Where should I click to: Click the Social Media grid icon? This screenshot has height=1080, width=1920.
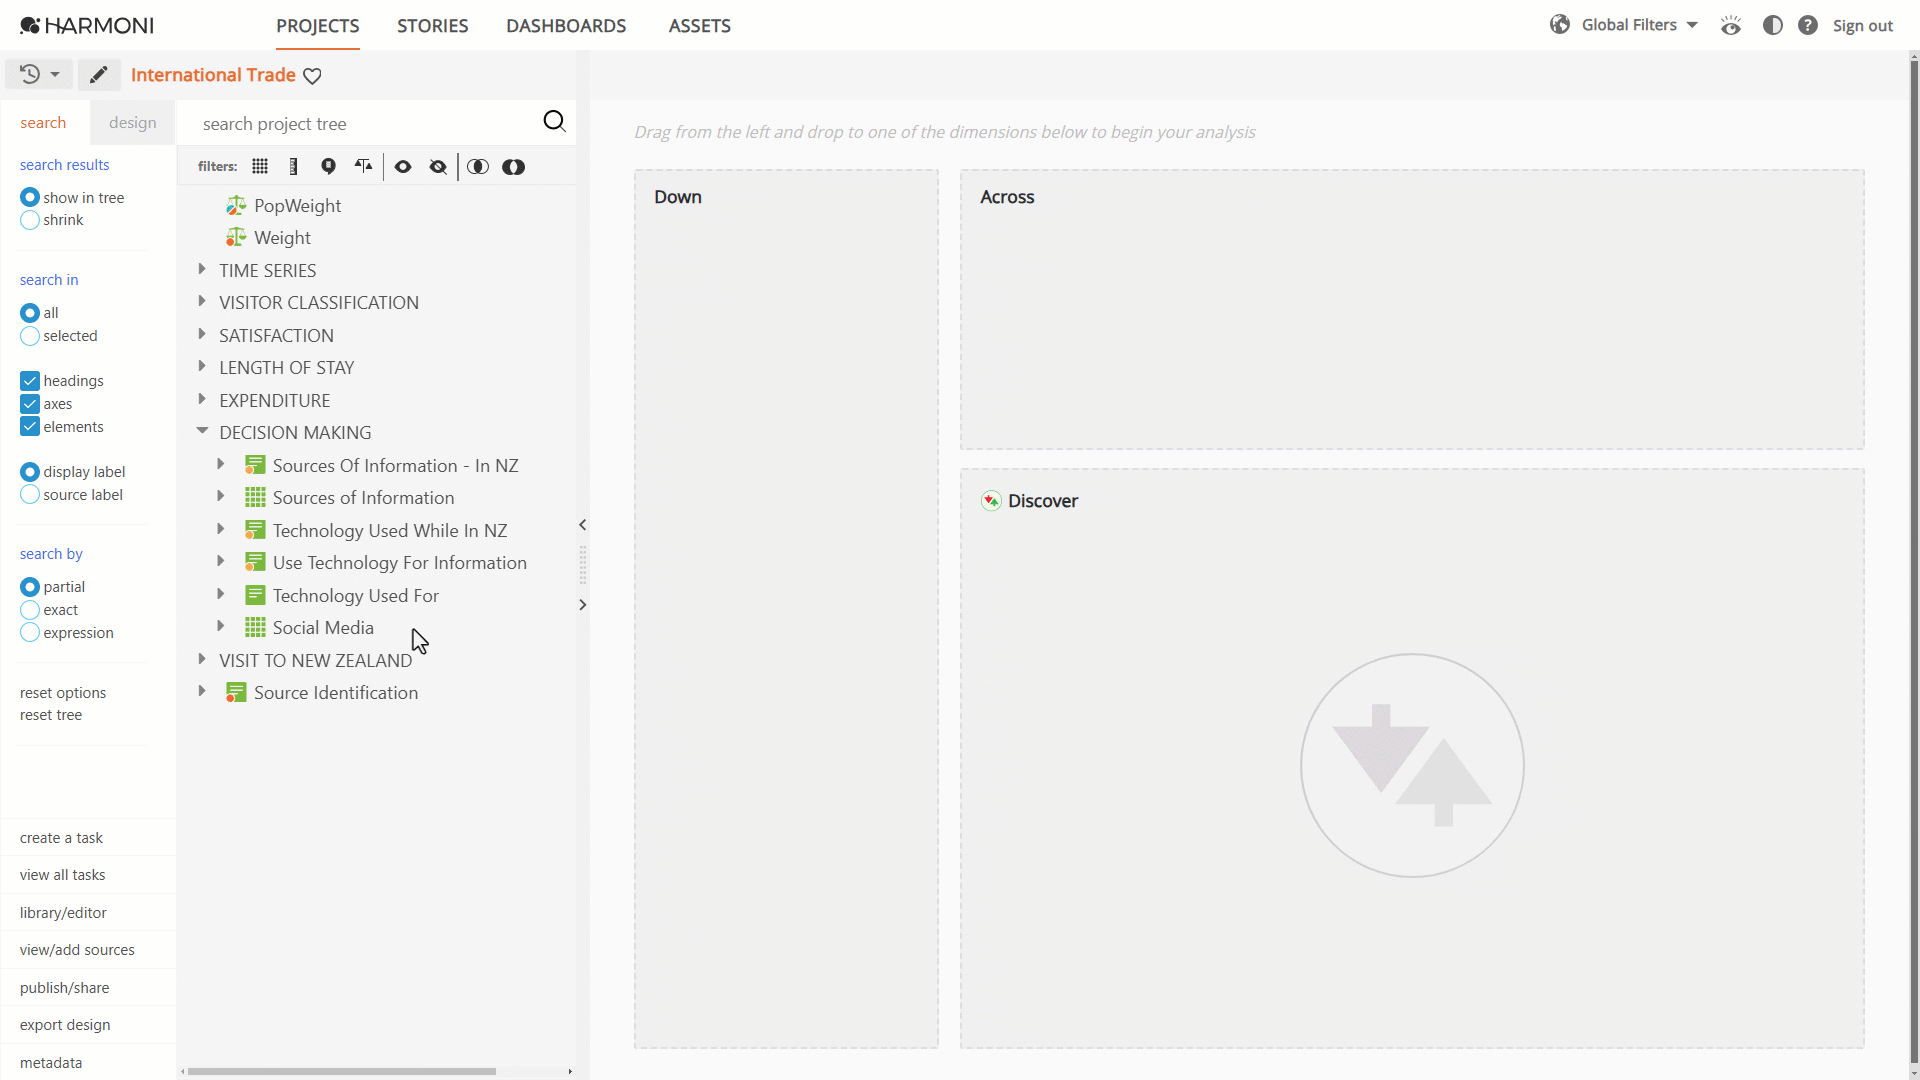(x=255, y=628)
